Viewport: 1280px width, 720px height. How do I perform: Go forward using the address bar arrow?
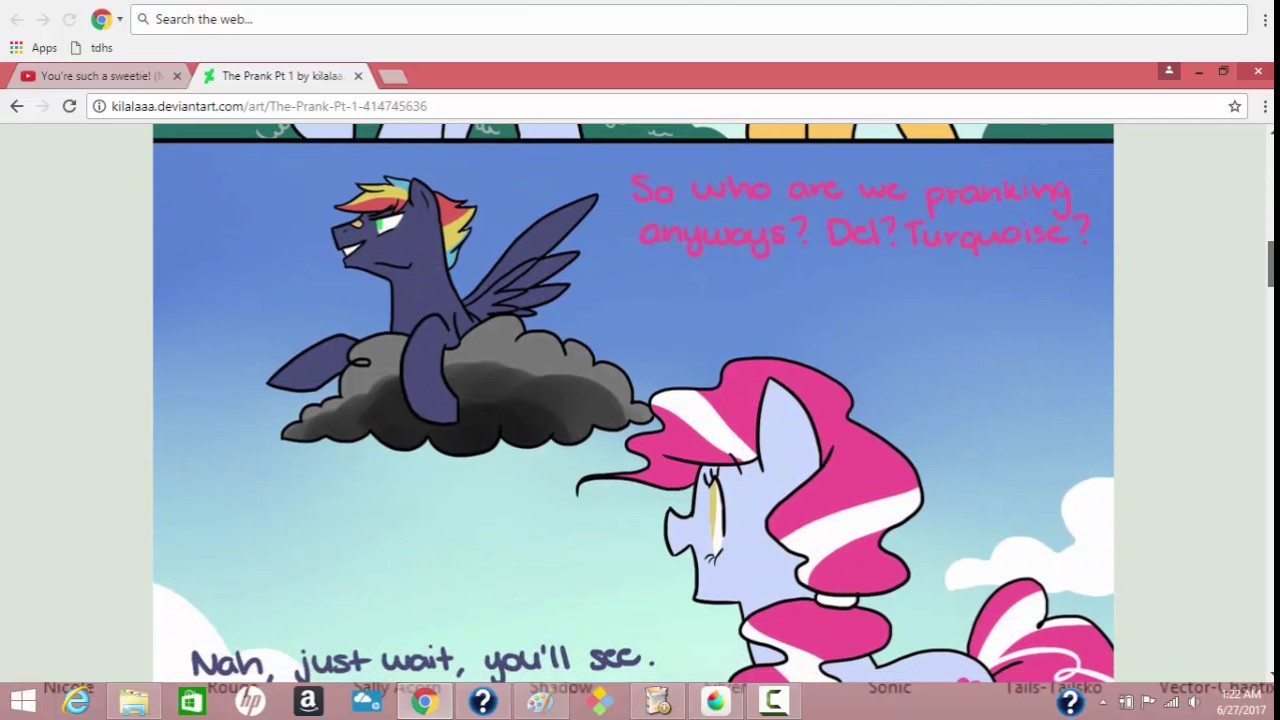(42, 106)
